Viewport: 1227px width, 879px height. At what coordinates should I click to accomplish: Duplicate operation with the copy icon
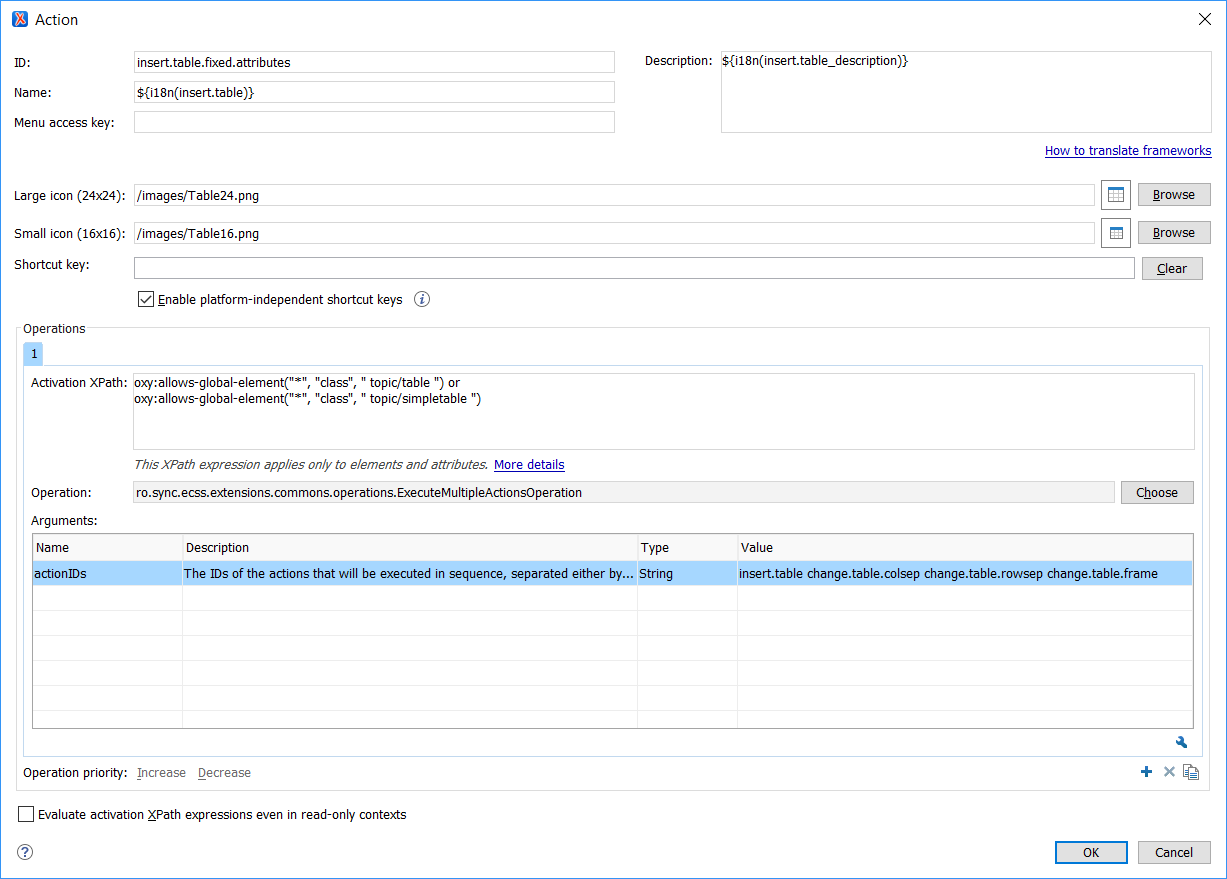click(x=1190, y=772)
